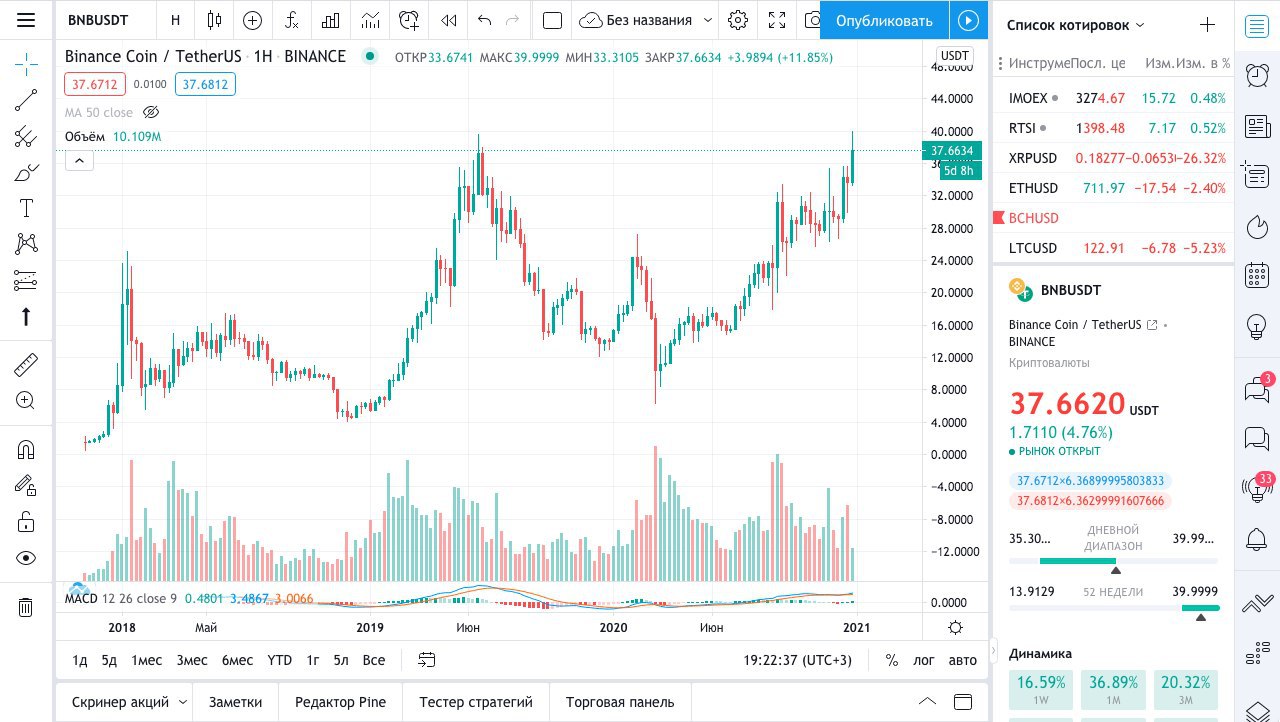Screen dimensions: 1280x722
Task: Click the 52-week "52 НЕДЕЛИ" range bar
Action: click(1114, 608)
